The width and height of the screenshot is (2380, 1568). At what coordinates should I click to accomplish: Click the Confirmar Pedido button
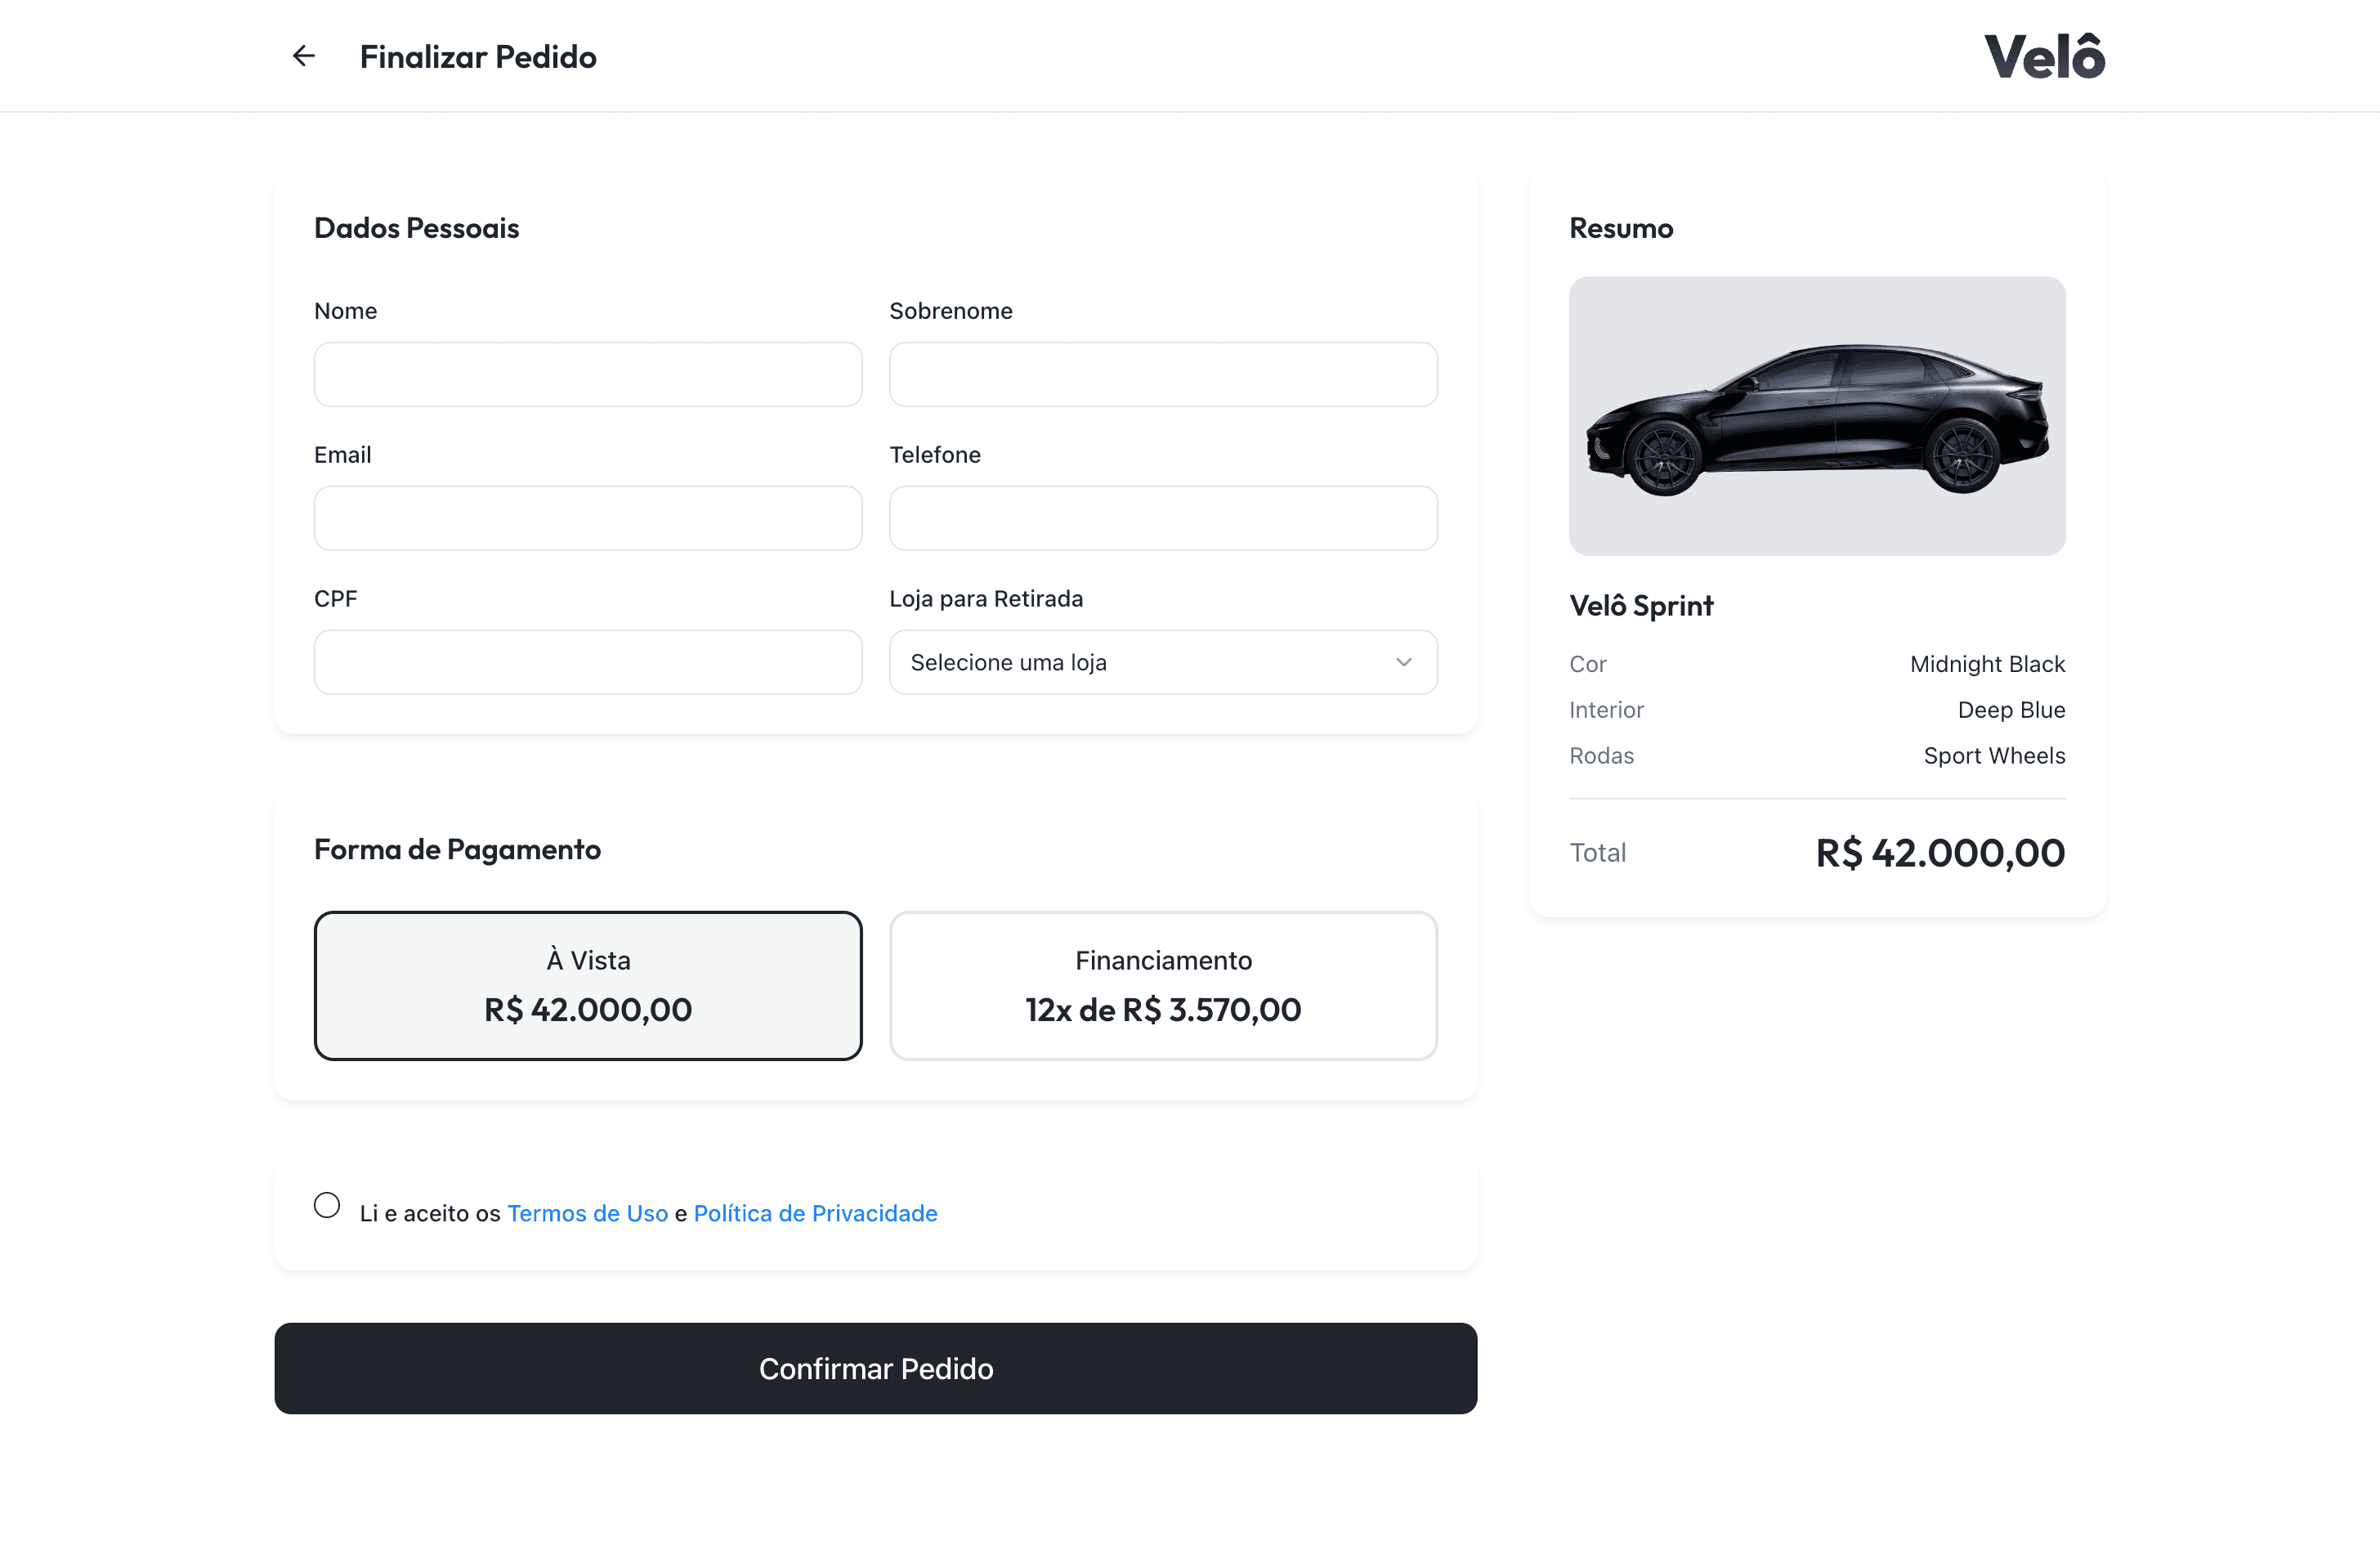click(876, 1368)
